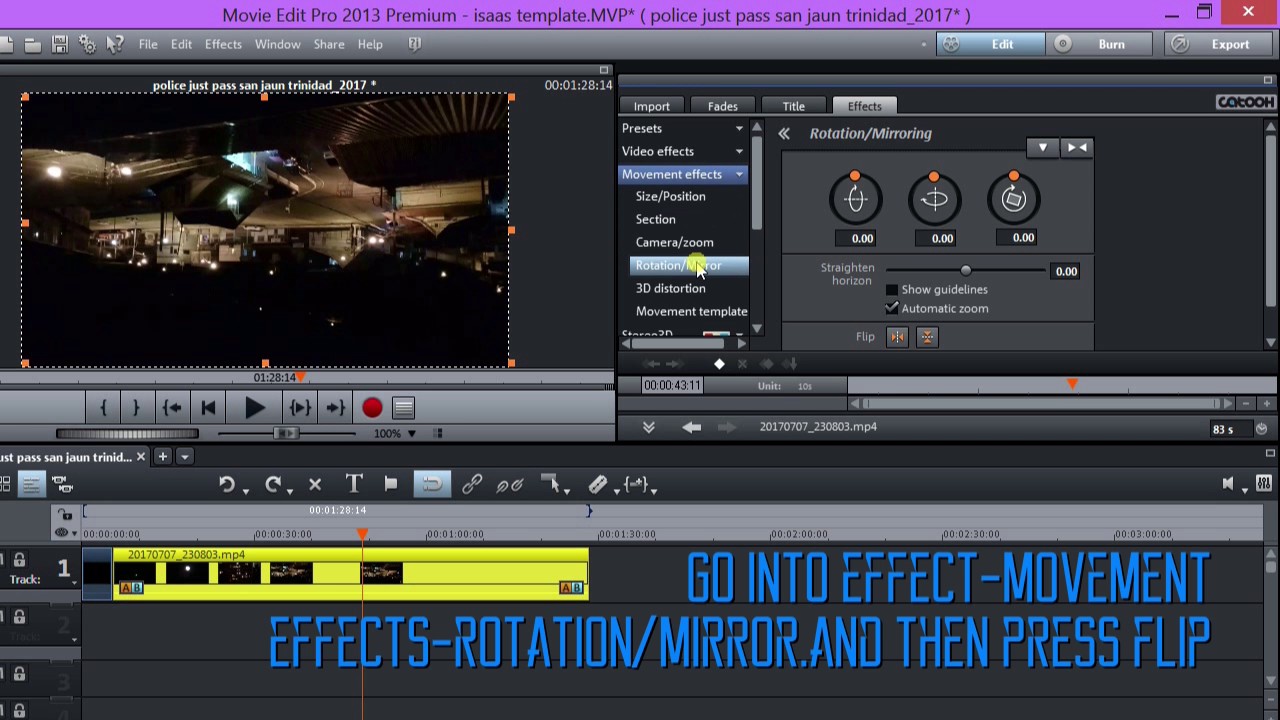Start recording with the red button
The width and height of the screenshot is (1280, 720).
coord(372,408)
